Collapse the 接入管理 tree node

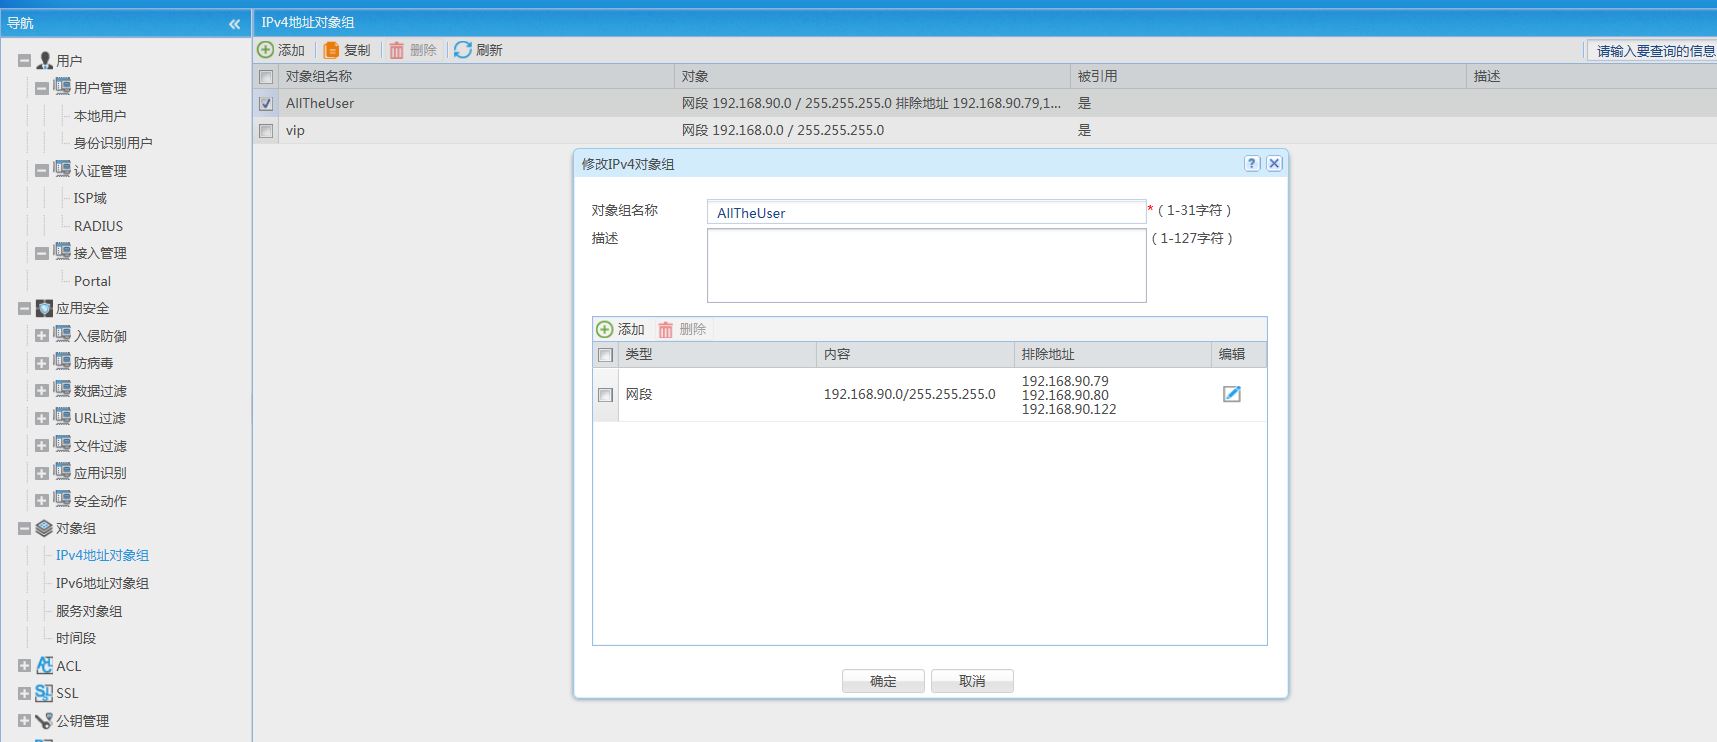tap(42, 253)
